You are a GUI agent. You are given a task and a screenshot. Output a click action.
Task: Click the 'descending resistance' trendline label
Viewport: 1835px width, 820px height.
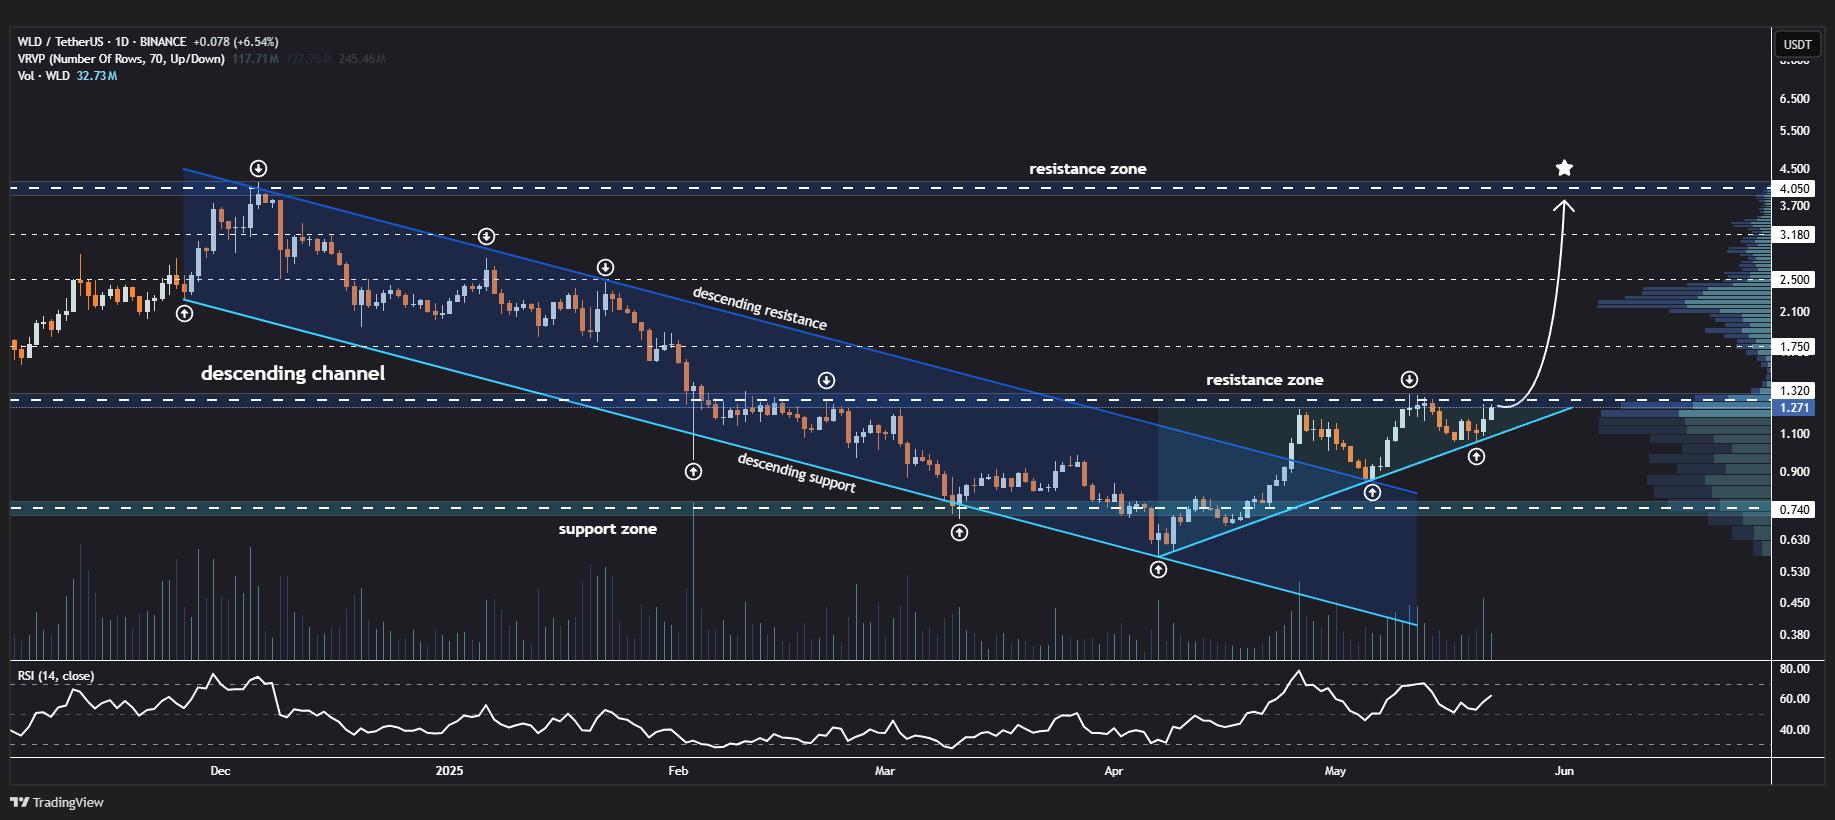(759, 308)
